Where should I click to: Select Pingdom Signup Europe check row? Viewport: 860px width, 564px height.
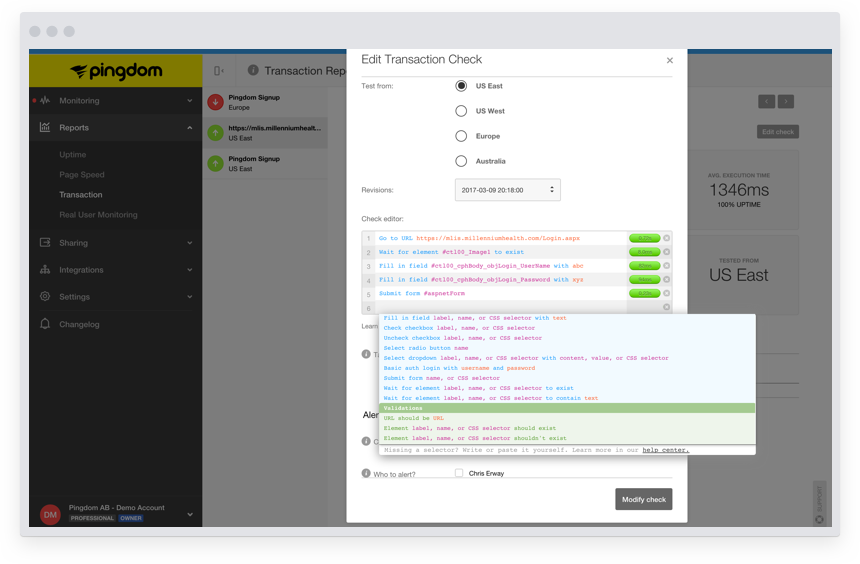[265, 102]
